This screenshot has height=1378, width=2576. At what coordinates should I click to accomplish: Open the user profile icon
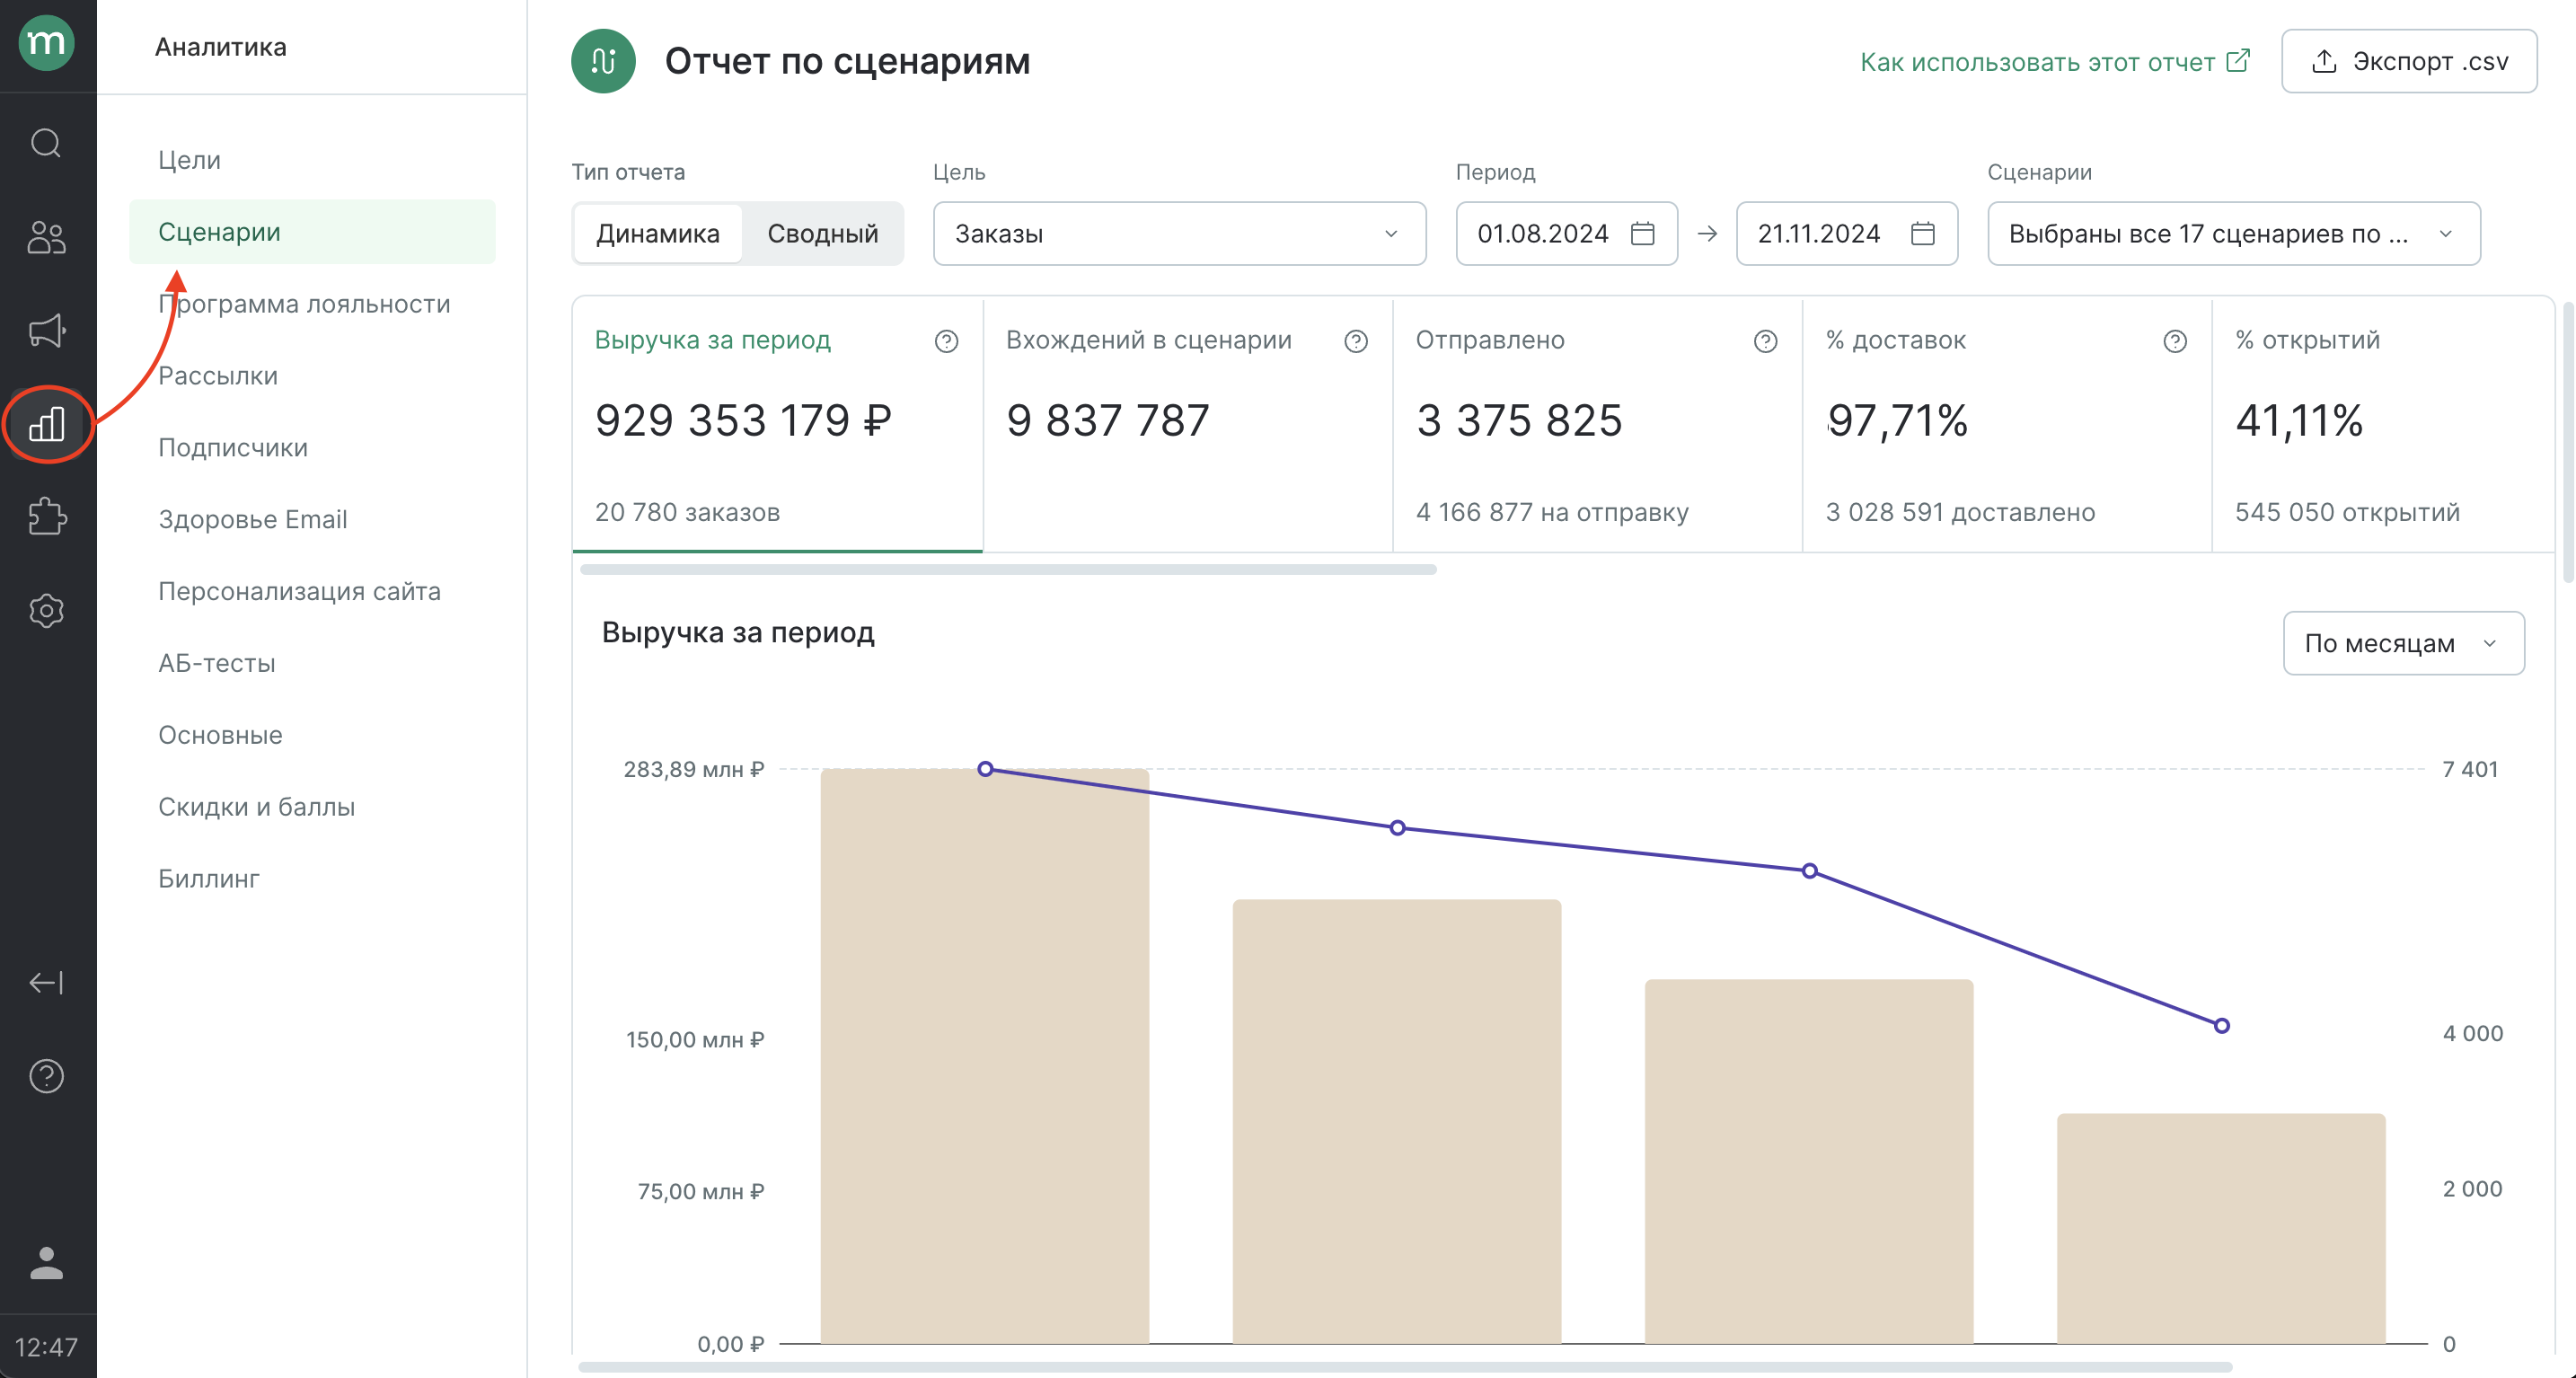pos(46,1263)
